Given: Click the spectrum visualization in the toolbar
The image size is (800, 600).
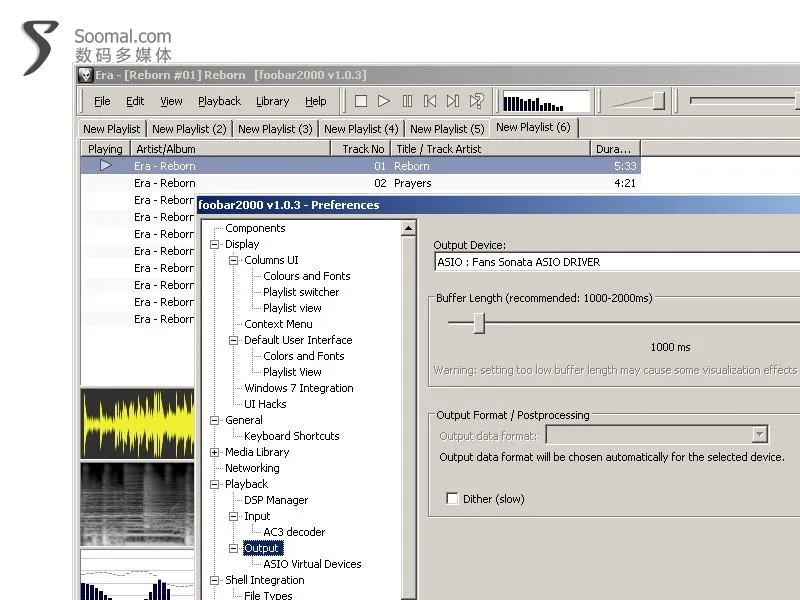Looking at the screenshot, I should 545,101.
